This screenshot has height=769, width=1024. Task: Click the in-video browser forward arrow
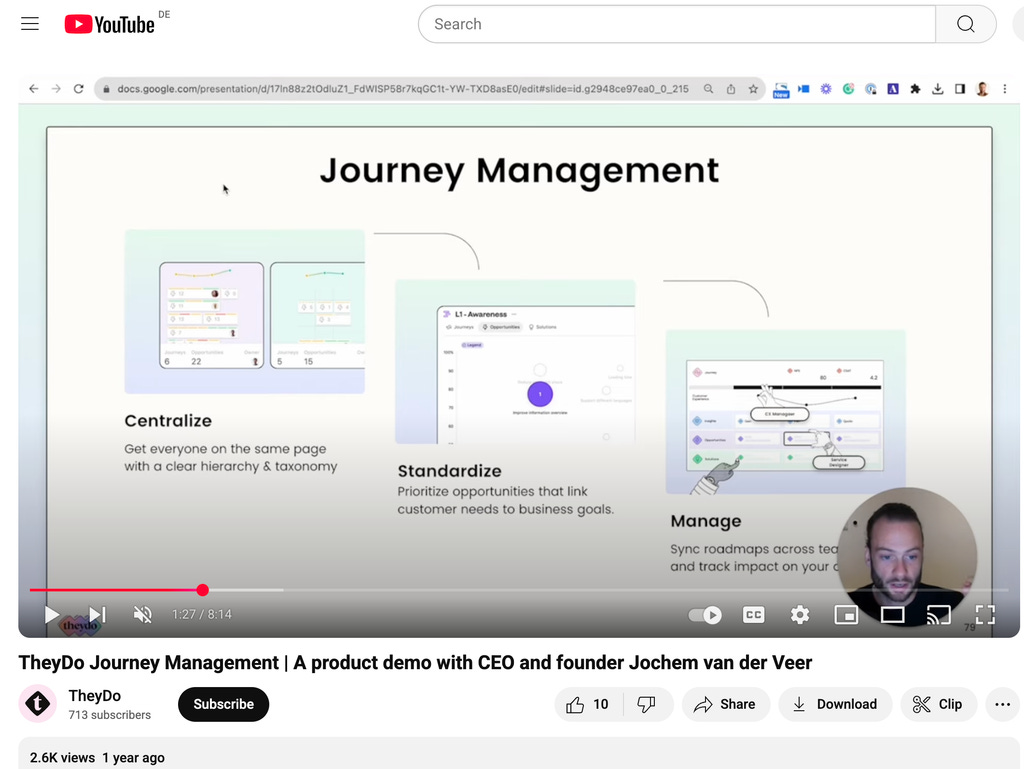click(56, 89)
